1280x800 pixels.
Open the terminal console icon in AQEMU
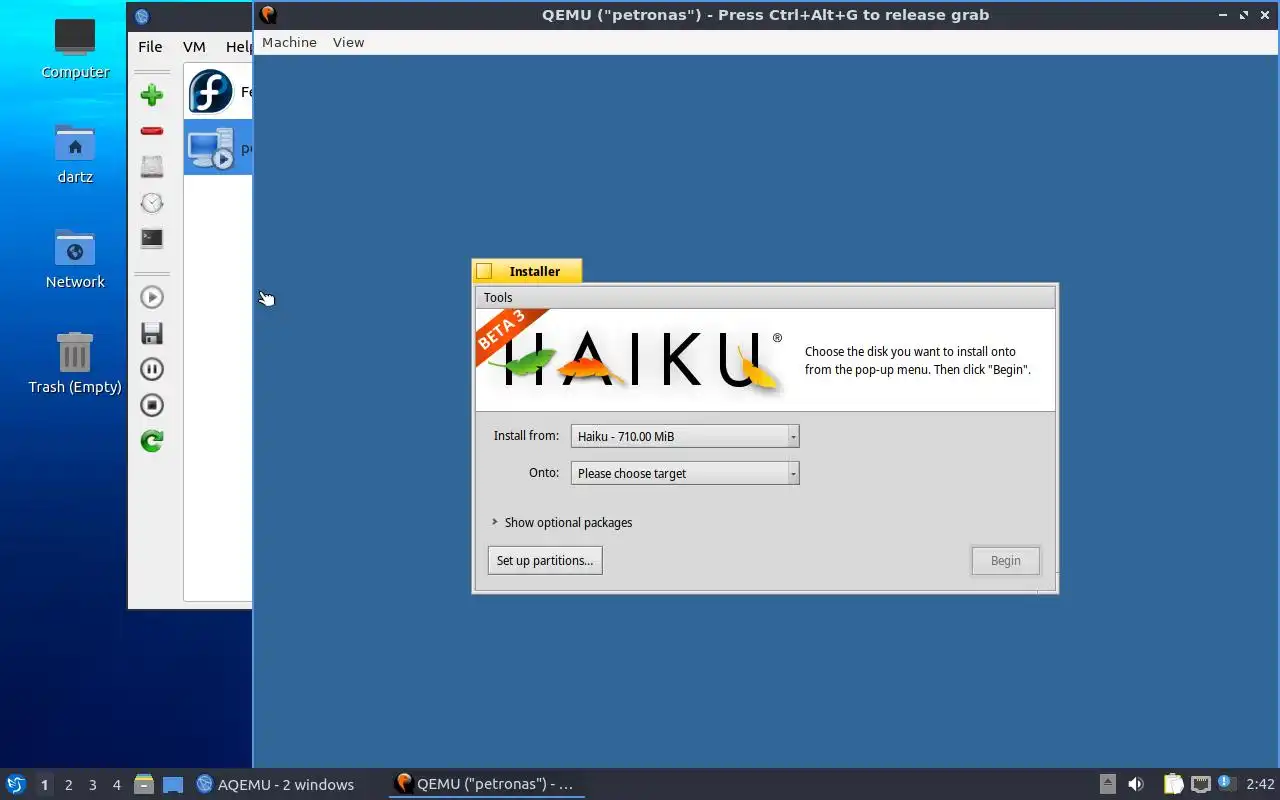point(152,238)
